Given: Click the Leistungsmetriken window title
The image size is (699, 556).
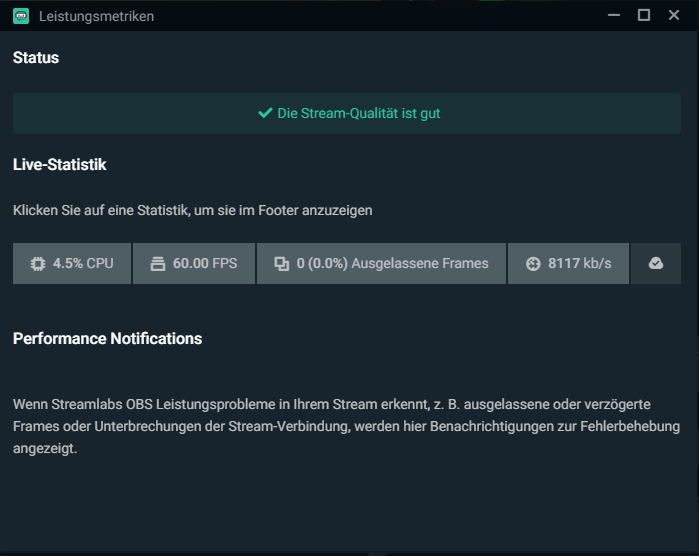Looking at the screenshot, I should click(x=96, y=16).
